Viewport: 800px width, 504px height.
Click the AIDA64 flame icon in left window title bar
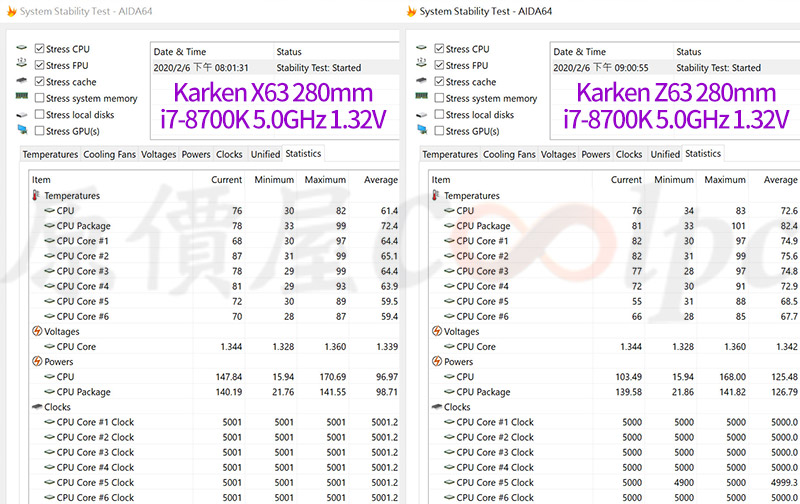(8, 11)
